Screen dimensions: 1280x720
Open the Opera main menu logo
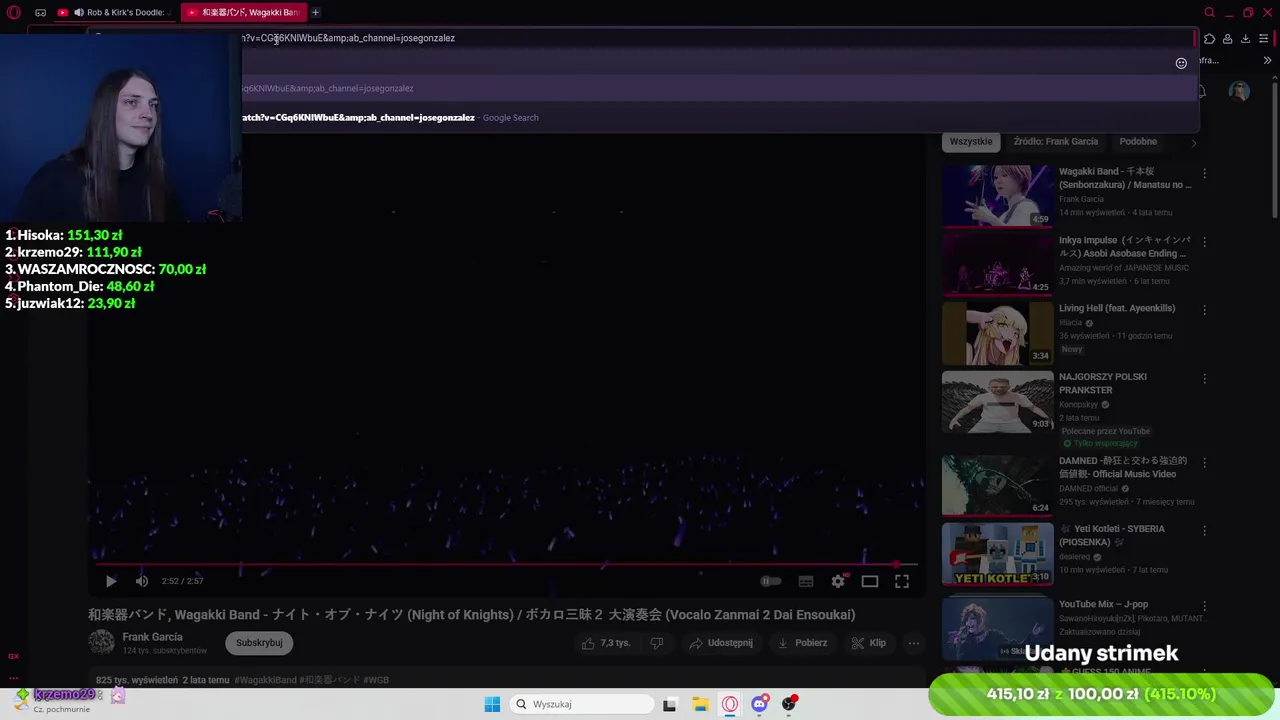point(14,13)
